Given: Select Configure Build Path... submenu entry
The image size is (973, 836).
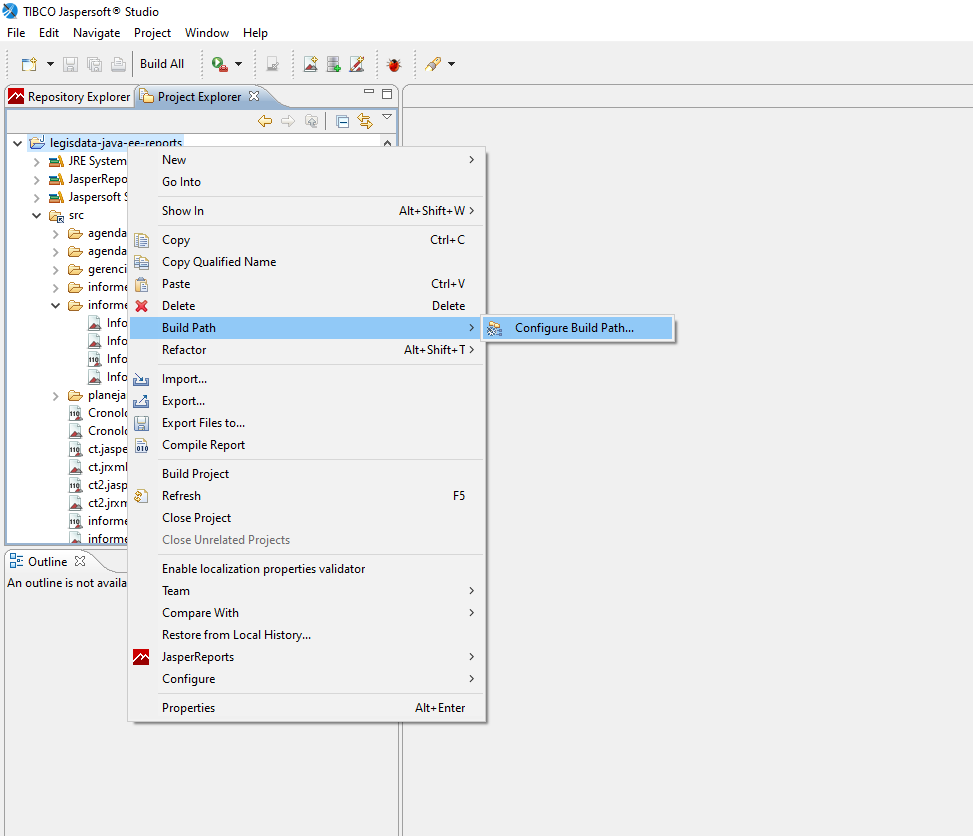Looking at the screenshot, I should click(574, 328).
